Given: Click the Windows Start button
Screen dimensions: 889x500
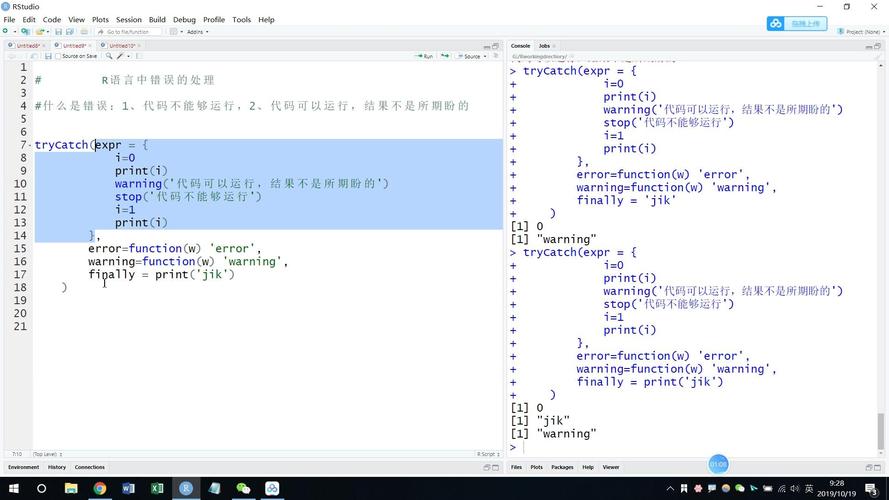Looking at the screenshot, I should click(14, 488).
